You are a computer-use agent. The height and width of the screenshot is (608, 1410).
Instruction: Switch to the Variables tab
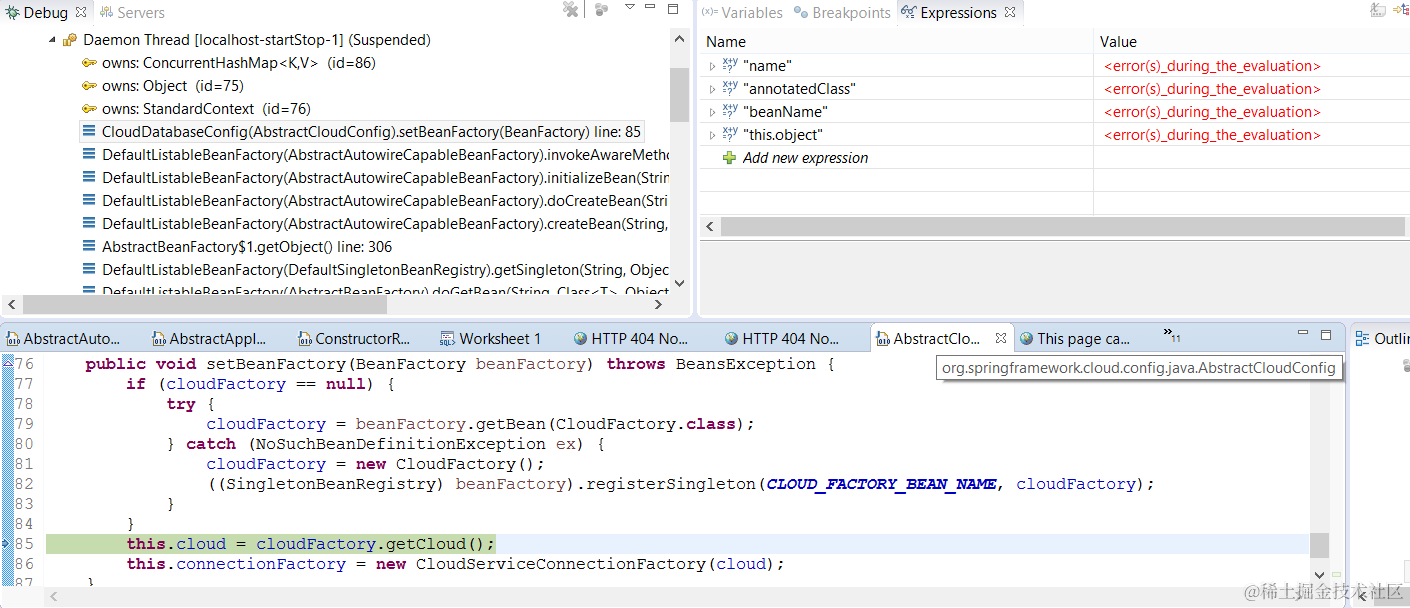coord(742,13)
